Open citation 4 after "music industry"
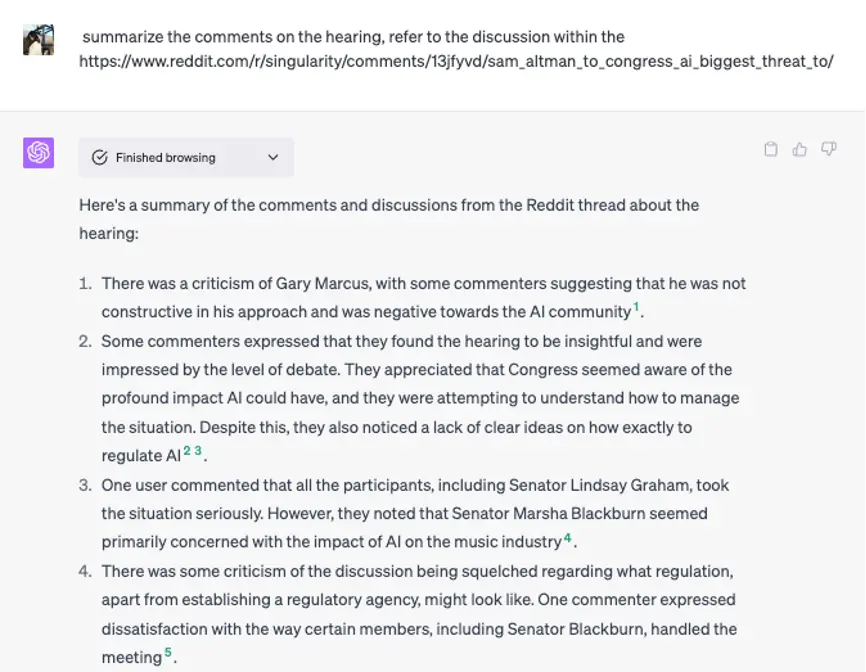 567,538
